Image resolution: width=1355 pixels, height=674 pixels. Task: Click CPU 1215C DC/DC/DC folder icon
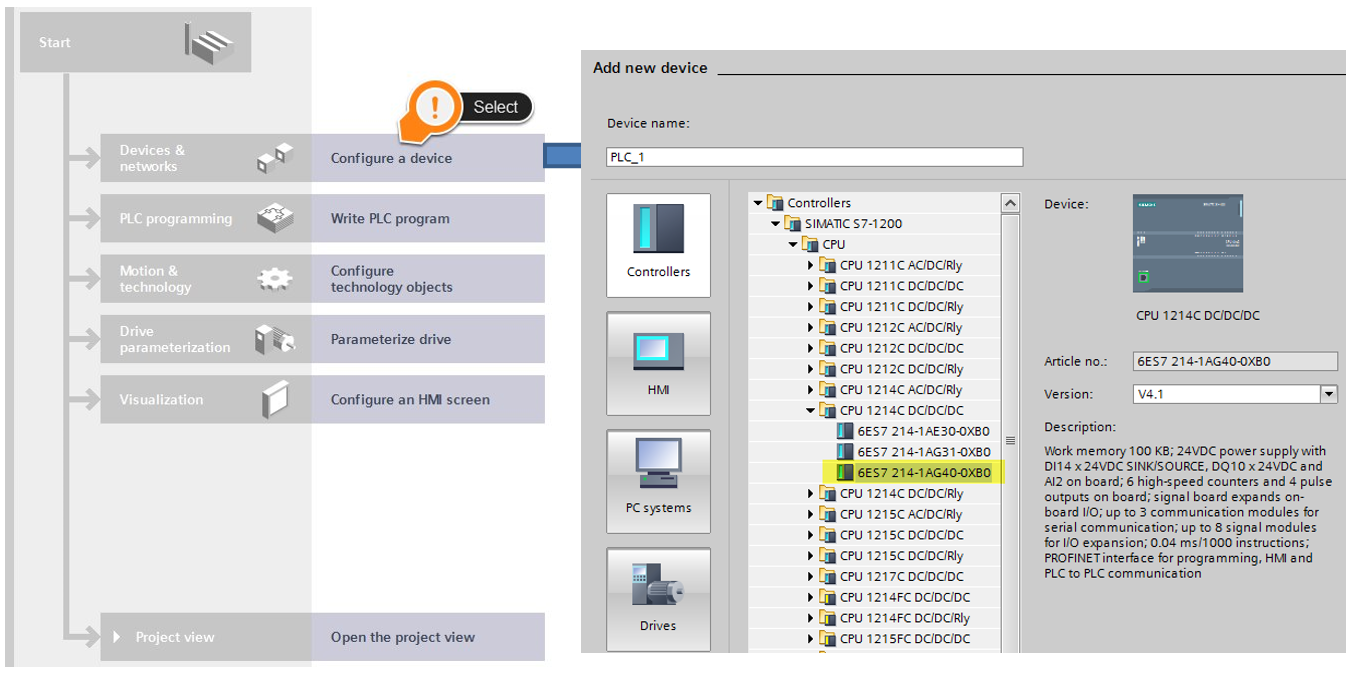point(827,535)
